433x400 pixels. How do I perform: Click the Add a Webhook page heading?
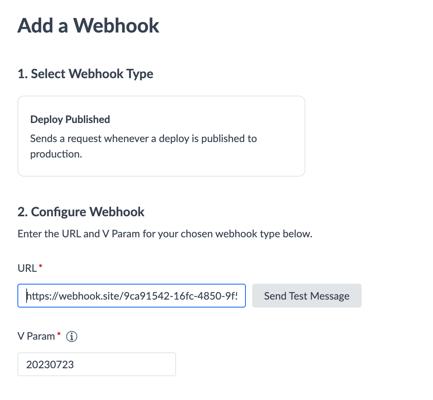(88, 26)
